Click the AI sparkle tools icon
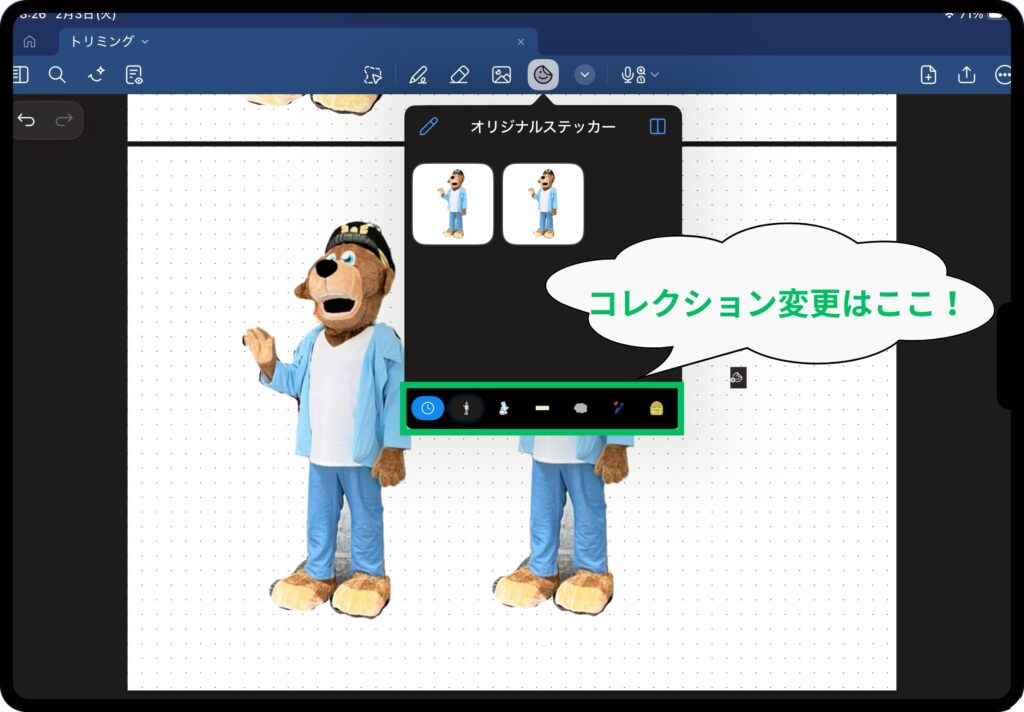The height and width of the screenshot is (712, 1024). click(x=96, y=75)
